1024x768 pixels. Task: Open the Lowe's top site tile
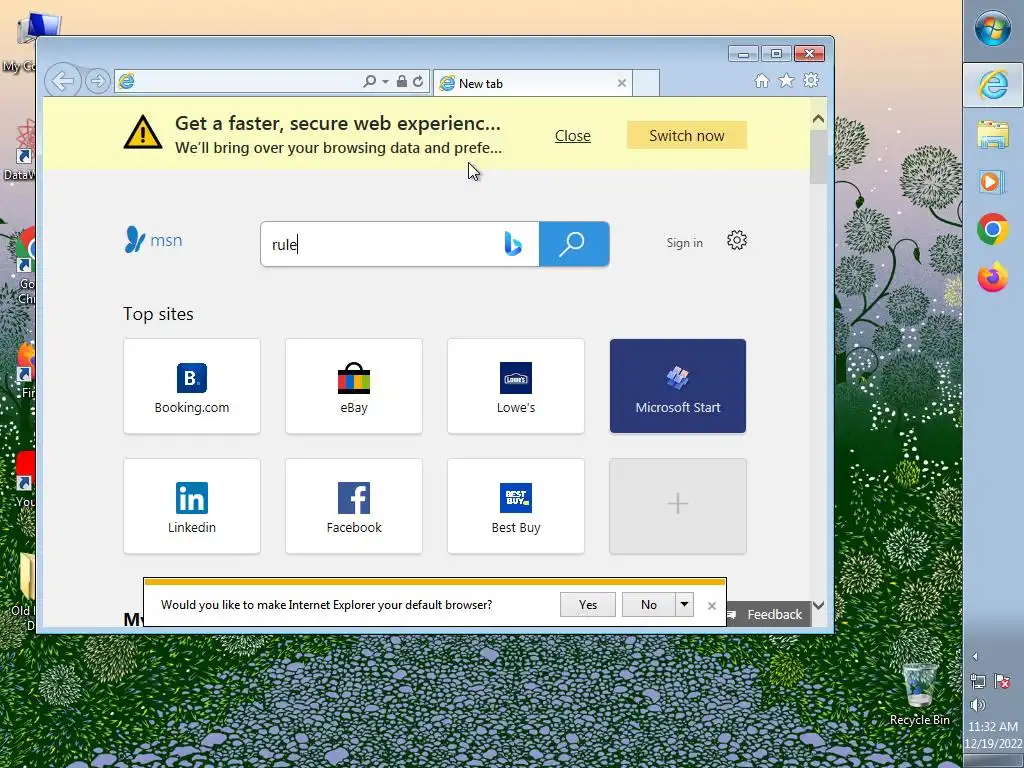tap(516, 386)
